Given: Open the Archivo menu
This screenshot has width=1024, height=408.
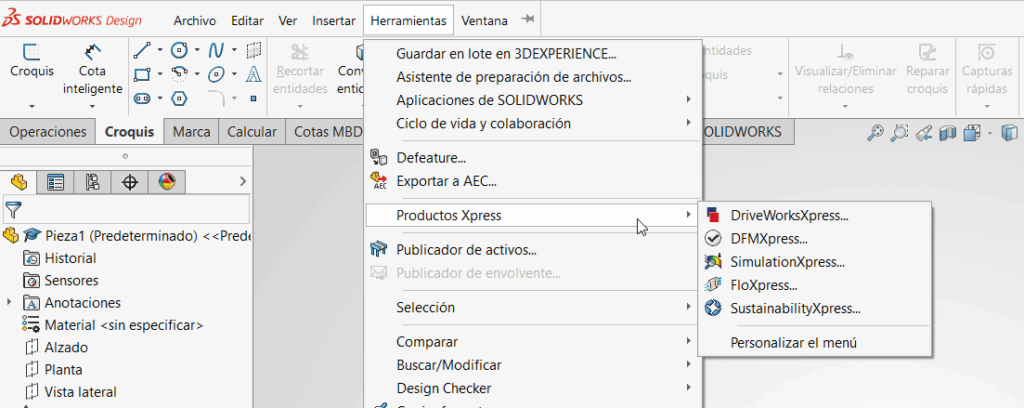Looking at the screenshot, I should [195, 20].
